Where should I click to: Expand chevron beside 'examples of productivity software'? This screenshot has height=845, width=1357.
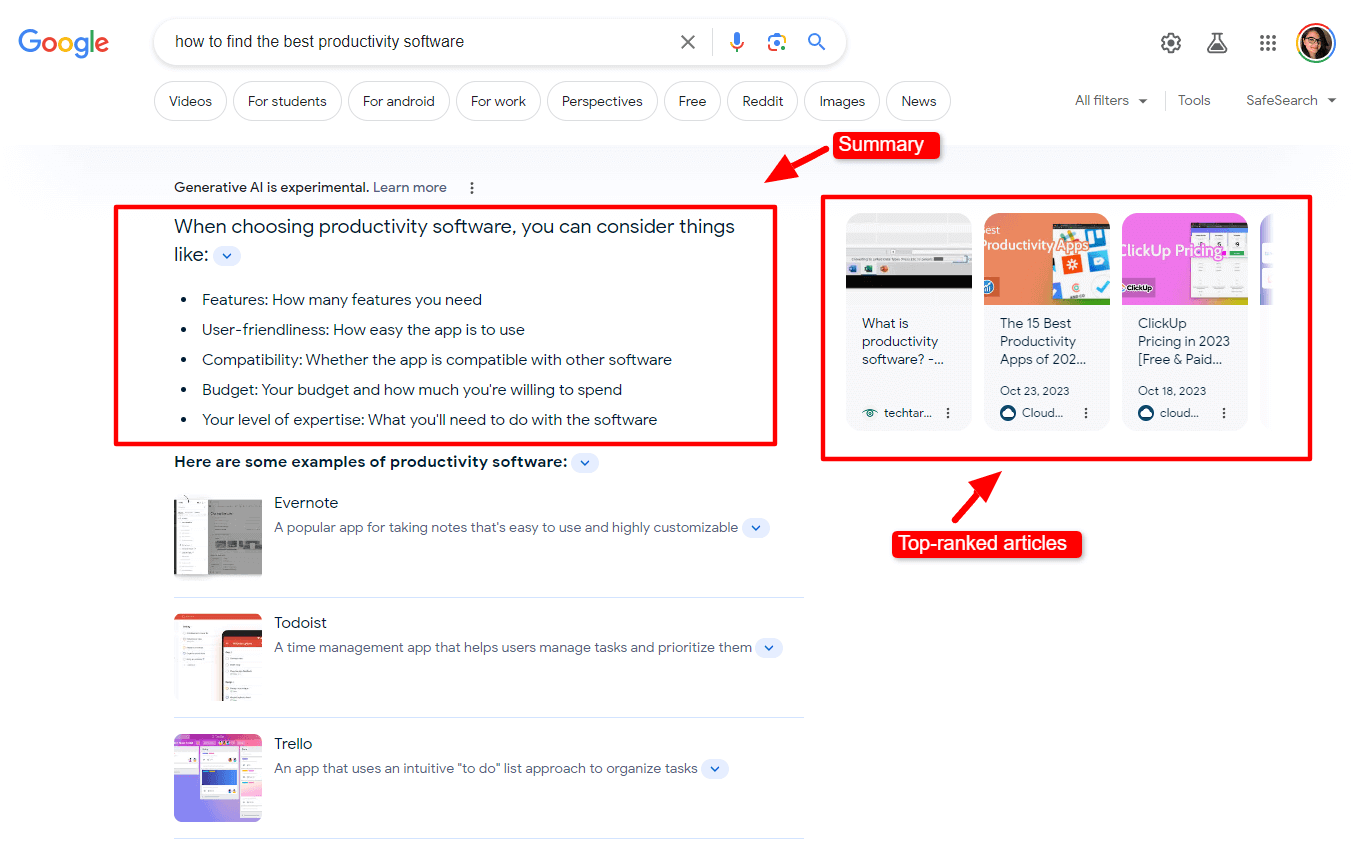tap(586, 463)
